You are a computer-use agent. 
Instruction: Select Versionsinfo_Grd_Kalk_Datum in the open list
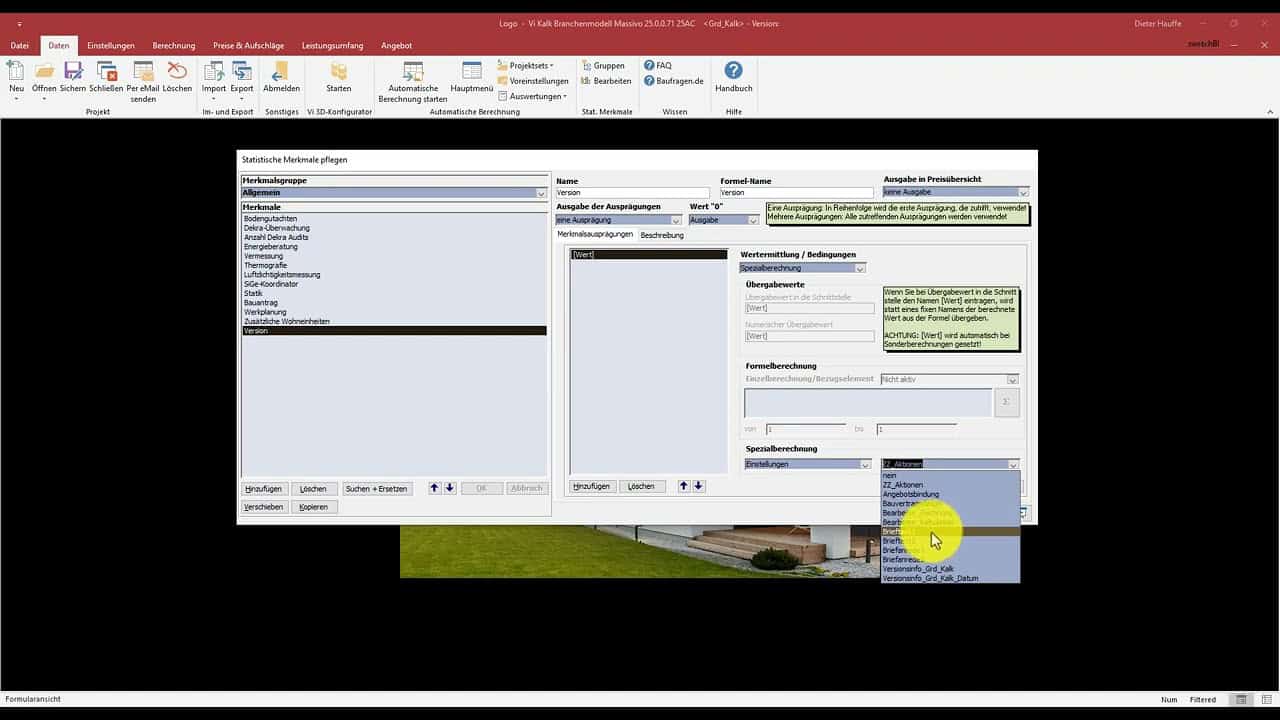pos(930,578)
